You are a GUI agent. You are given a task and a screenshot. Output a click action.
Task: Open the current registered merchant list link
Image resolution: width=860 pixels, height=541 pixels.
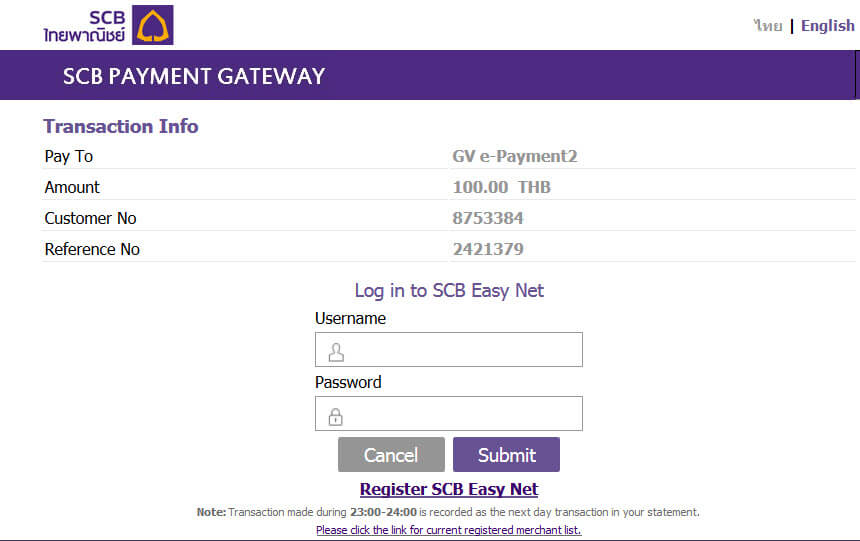coord(448,530)
